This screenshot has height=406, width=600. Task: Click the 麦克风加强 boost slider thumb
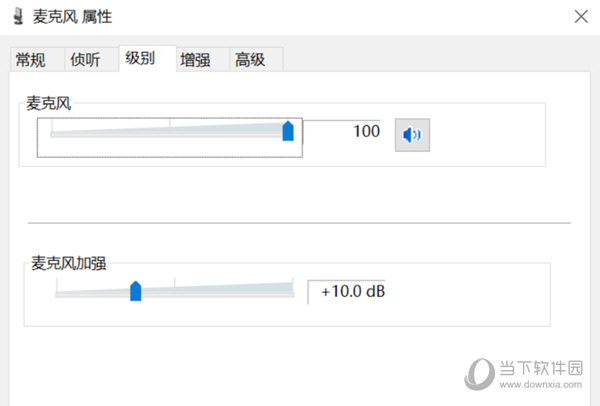point(135,291)
